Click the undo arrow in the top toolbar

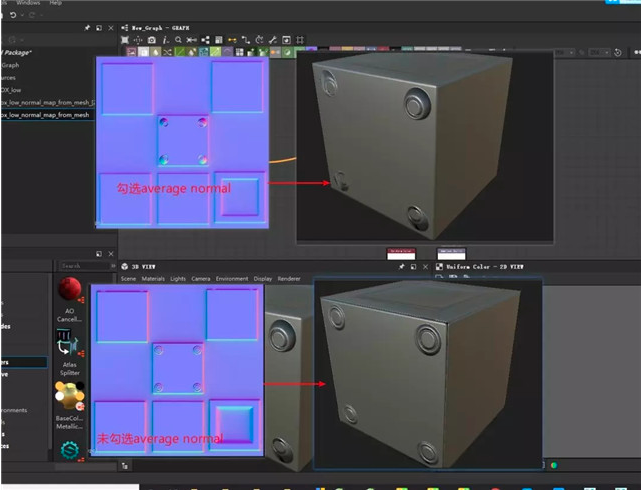click(13, 15)
